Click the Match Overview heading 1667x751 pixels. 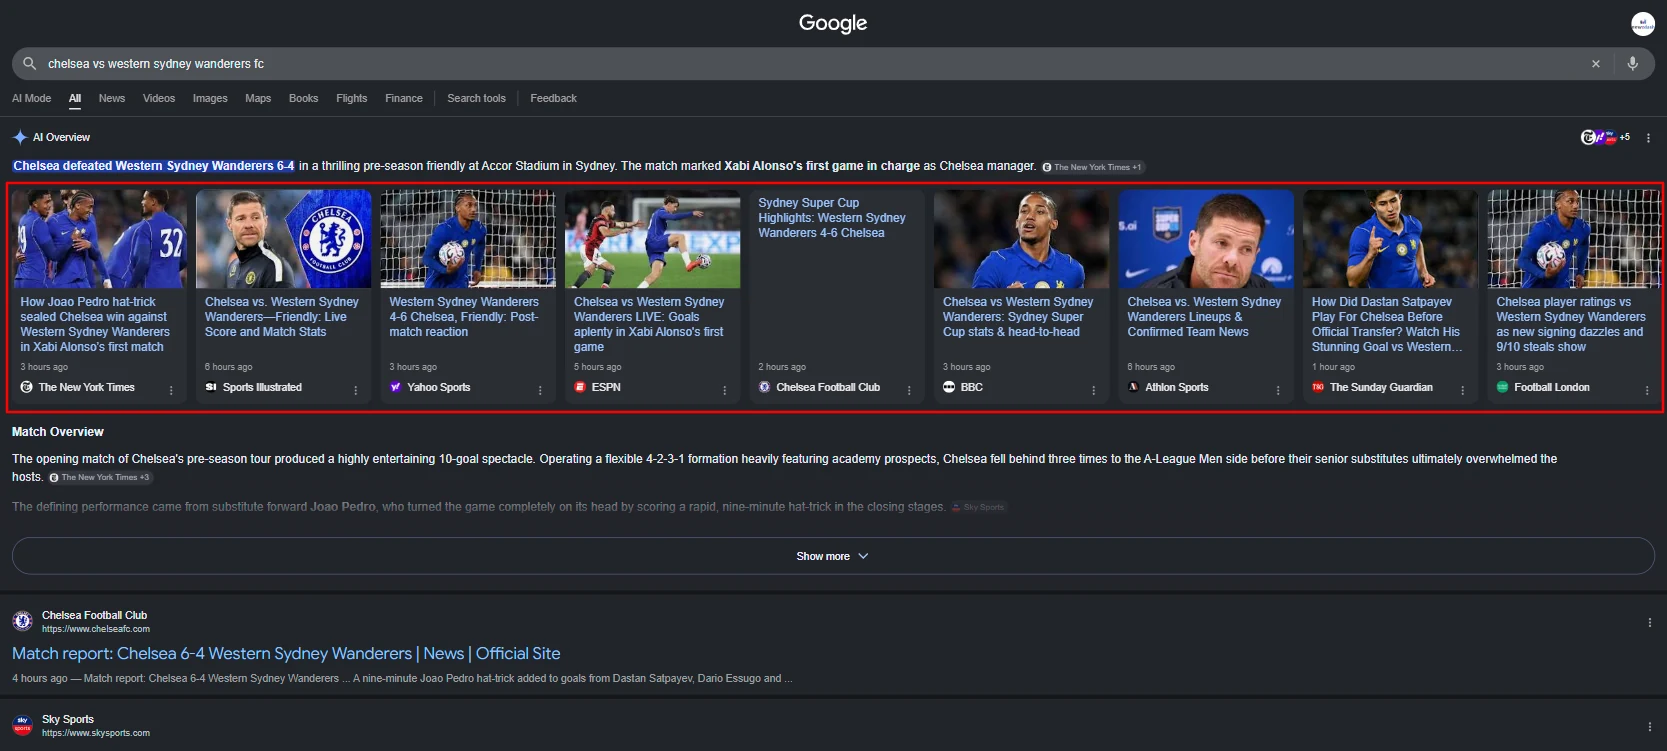(x=58, y=432)
